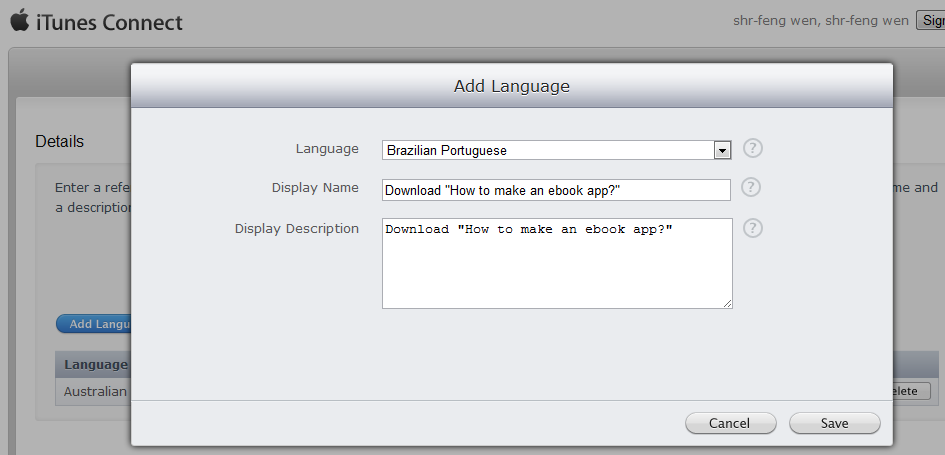Save the new language entry
The width and height of the screenshot is (945, 455).
(835, 423)
